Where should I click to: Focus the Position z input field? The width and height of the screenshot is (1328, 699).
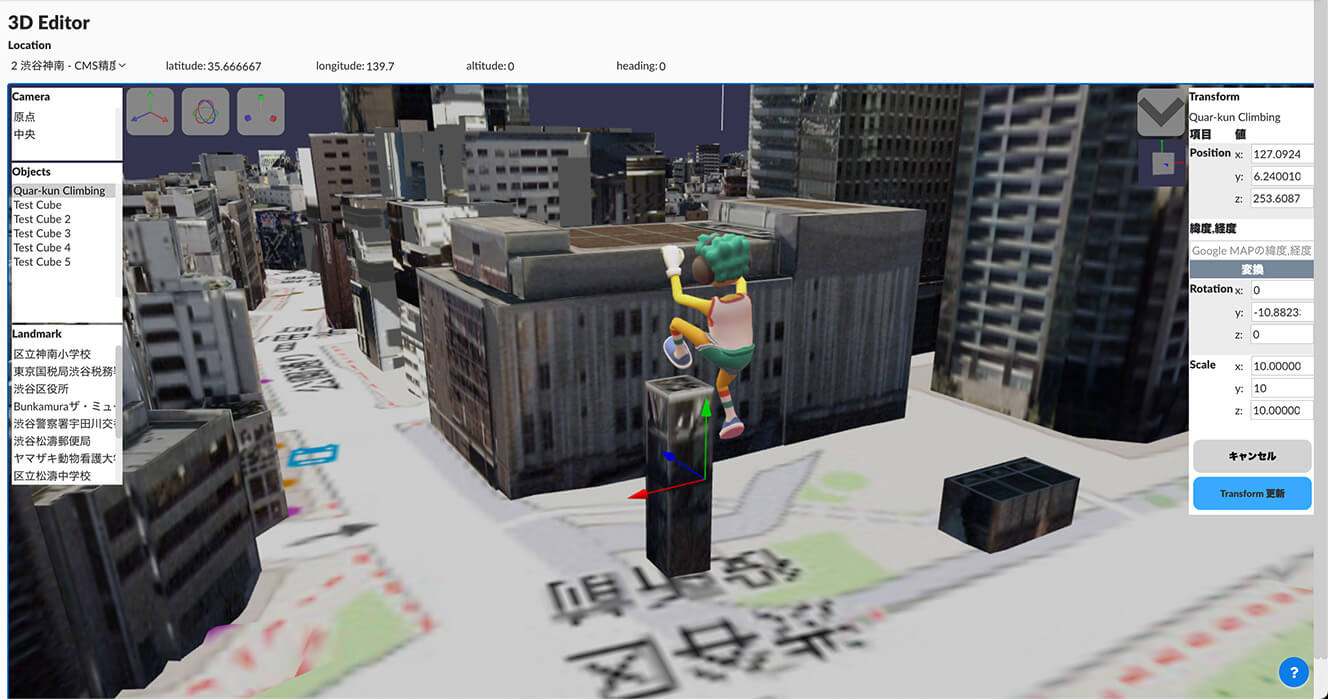click(x=1282, y=199)
